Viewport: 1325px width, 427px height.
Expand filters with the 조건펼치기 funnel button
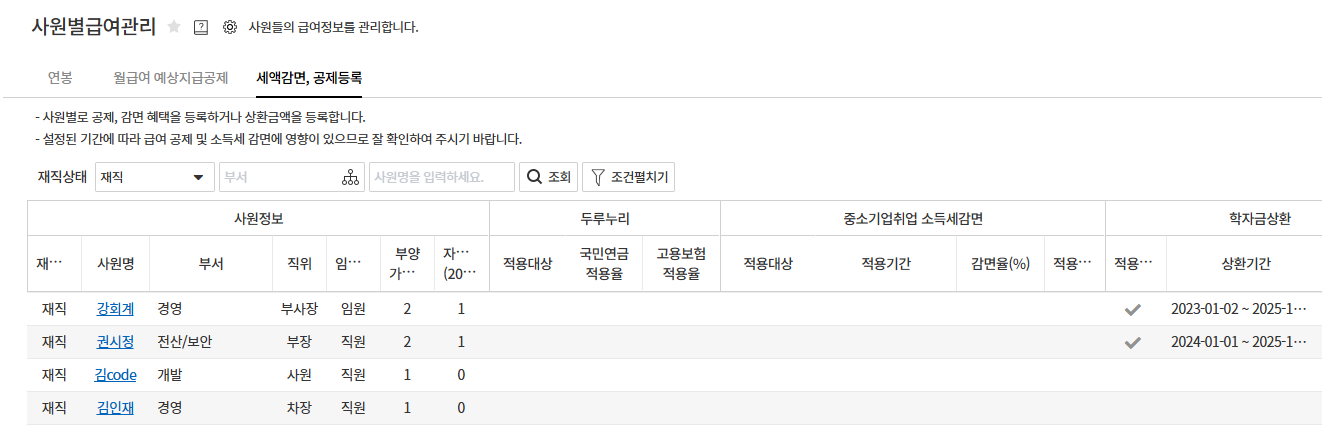pyautogui.click(x=628, y=177)
